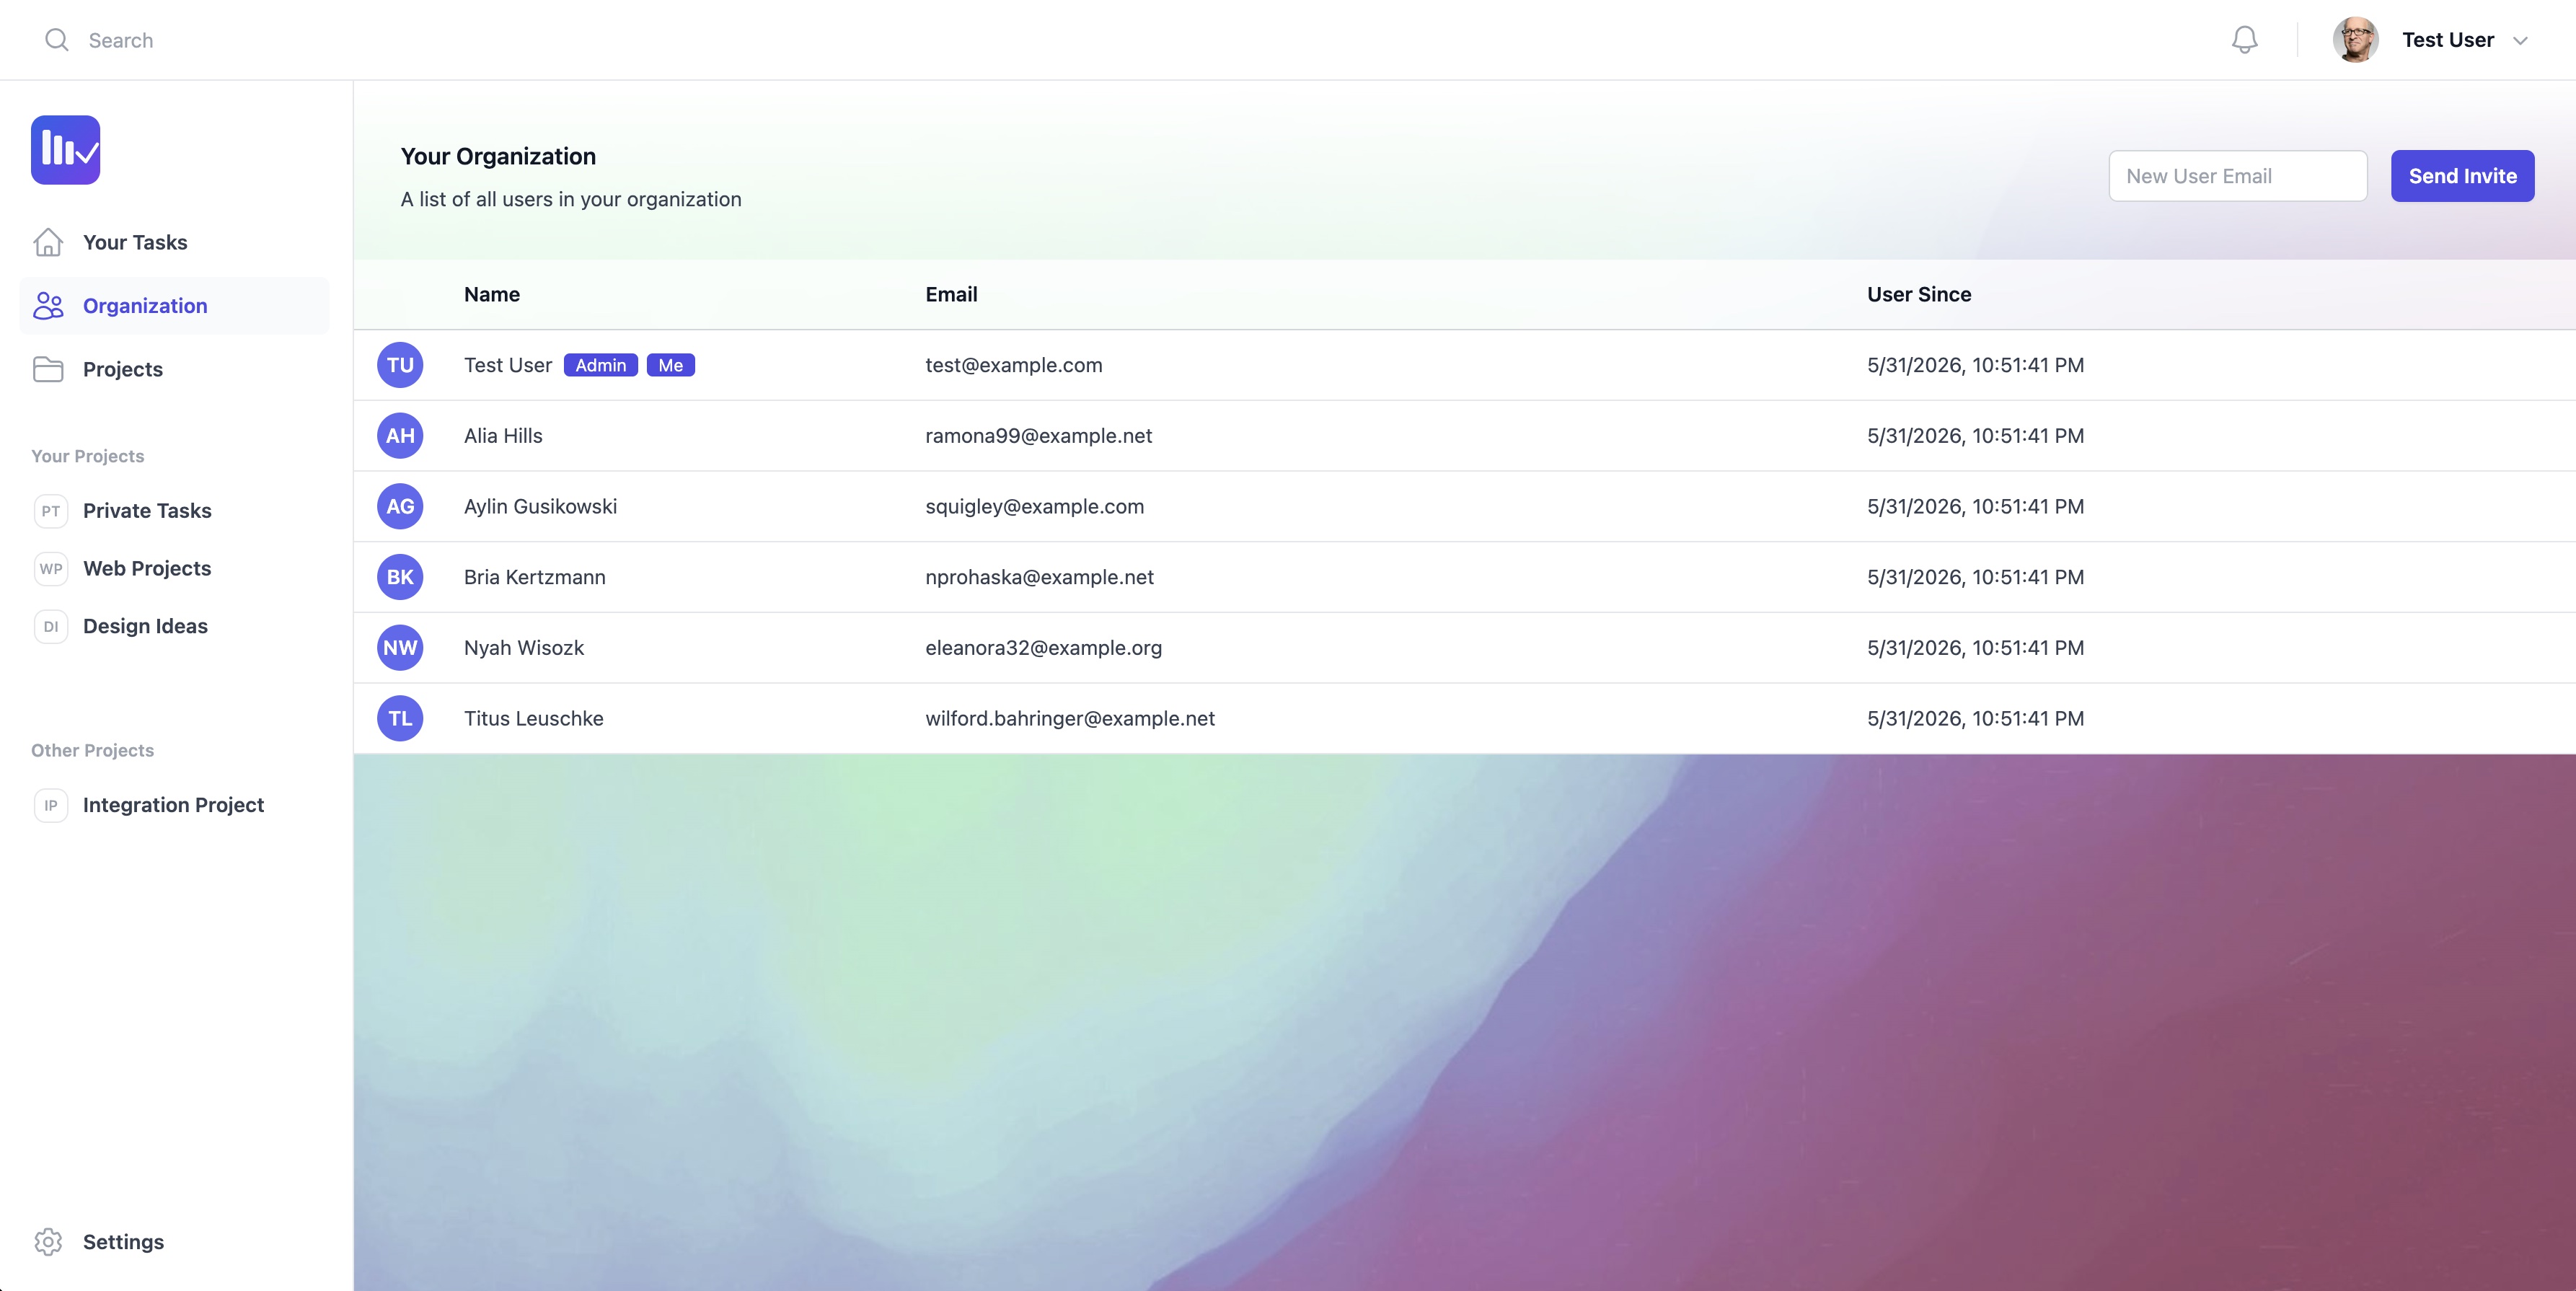This screenshot has width=2576, height=1291.
Task: Click the name Alia Hills
Action: click(503, 436)
